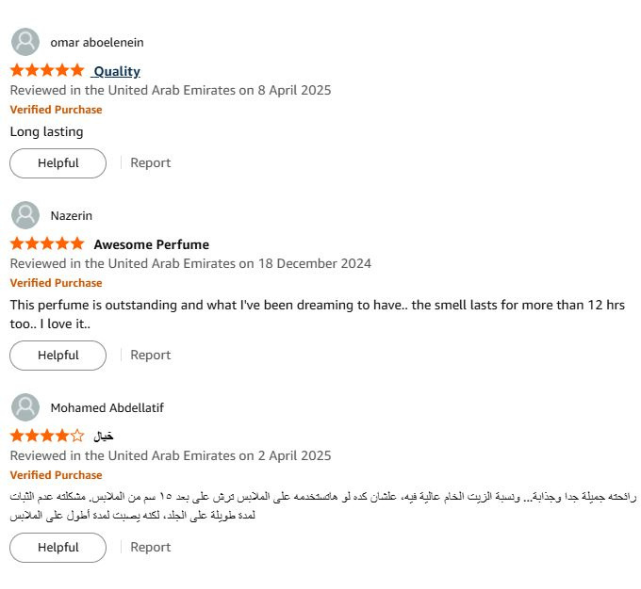
Task: Click Verified Purchase label on omar's review
Action: [x=56, y=110]
